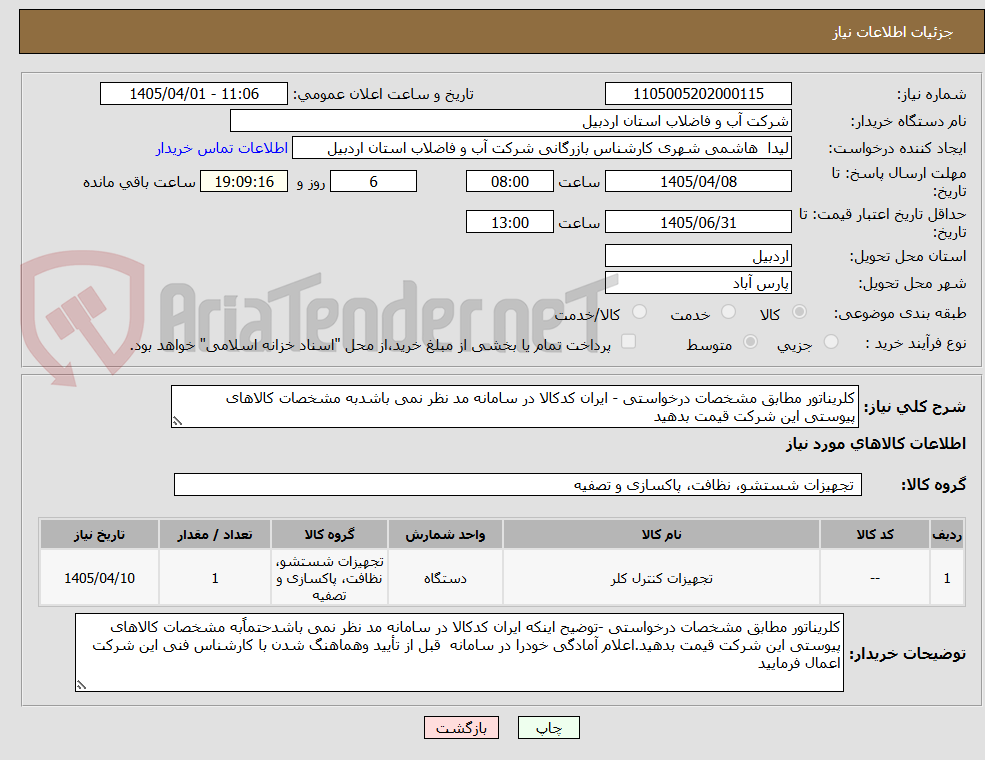Click the announcement date-time field
Image resolution: width=985 pixels, height=760 pixels.
[x=193, y=94]
